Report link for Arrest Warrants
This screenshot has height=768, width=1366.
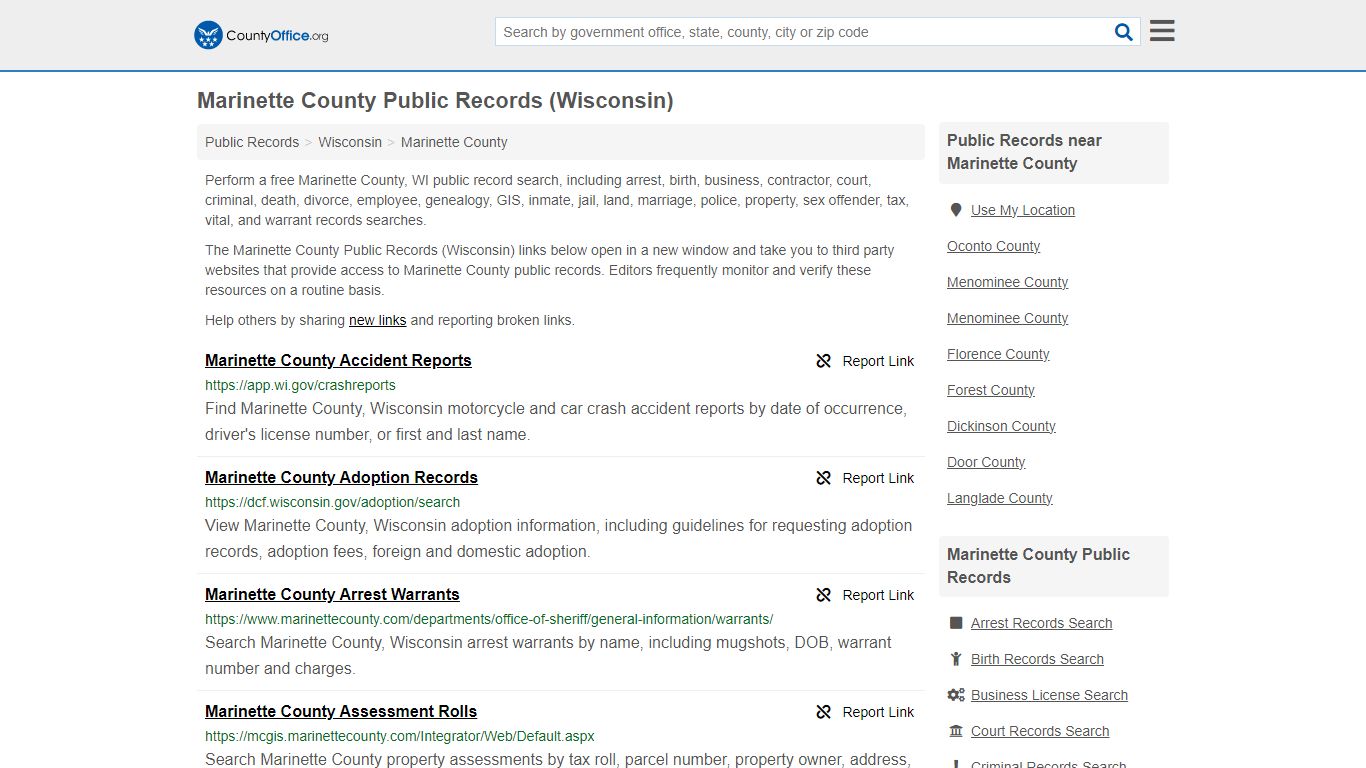[x=878, y=595]
